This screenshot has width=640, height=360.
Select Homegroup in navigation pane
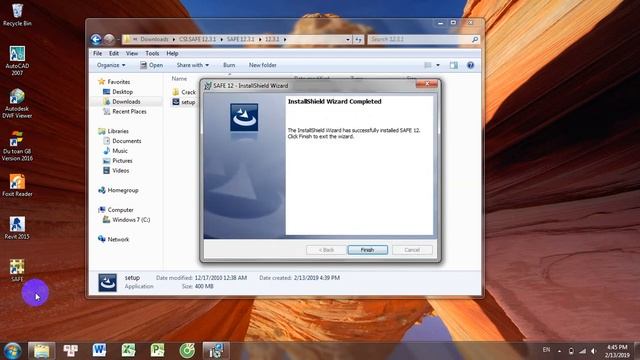tap(118, 190)
